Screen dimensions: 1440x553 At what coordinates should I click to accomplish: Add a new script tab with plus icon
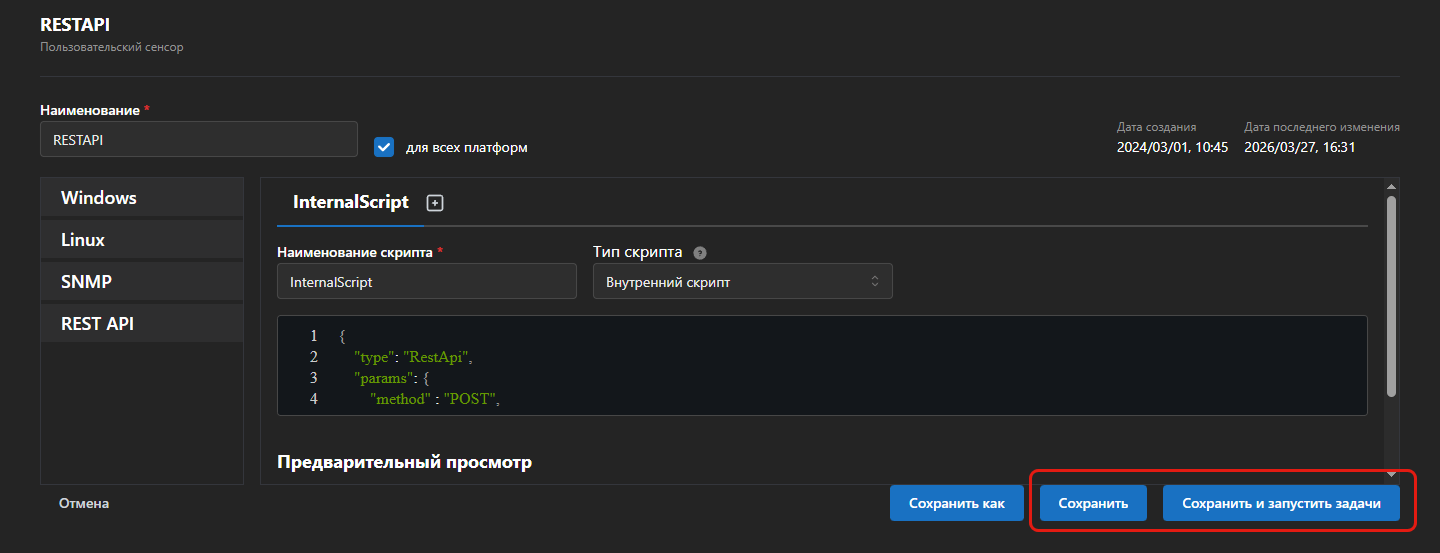(x=435, y=203)
